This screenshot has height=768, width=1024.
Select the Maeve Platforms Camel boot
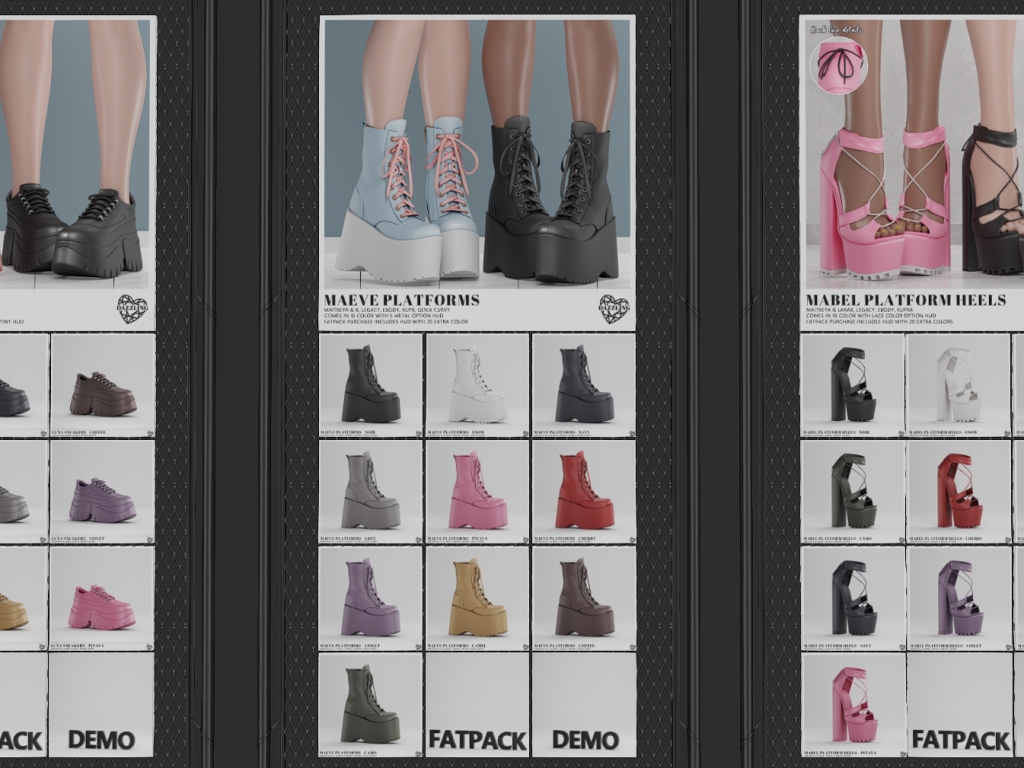point(477,598)
